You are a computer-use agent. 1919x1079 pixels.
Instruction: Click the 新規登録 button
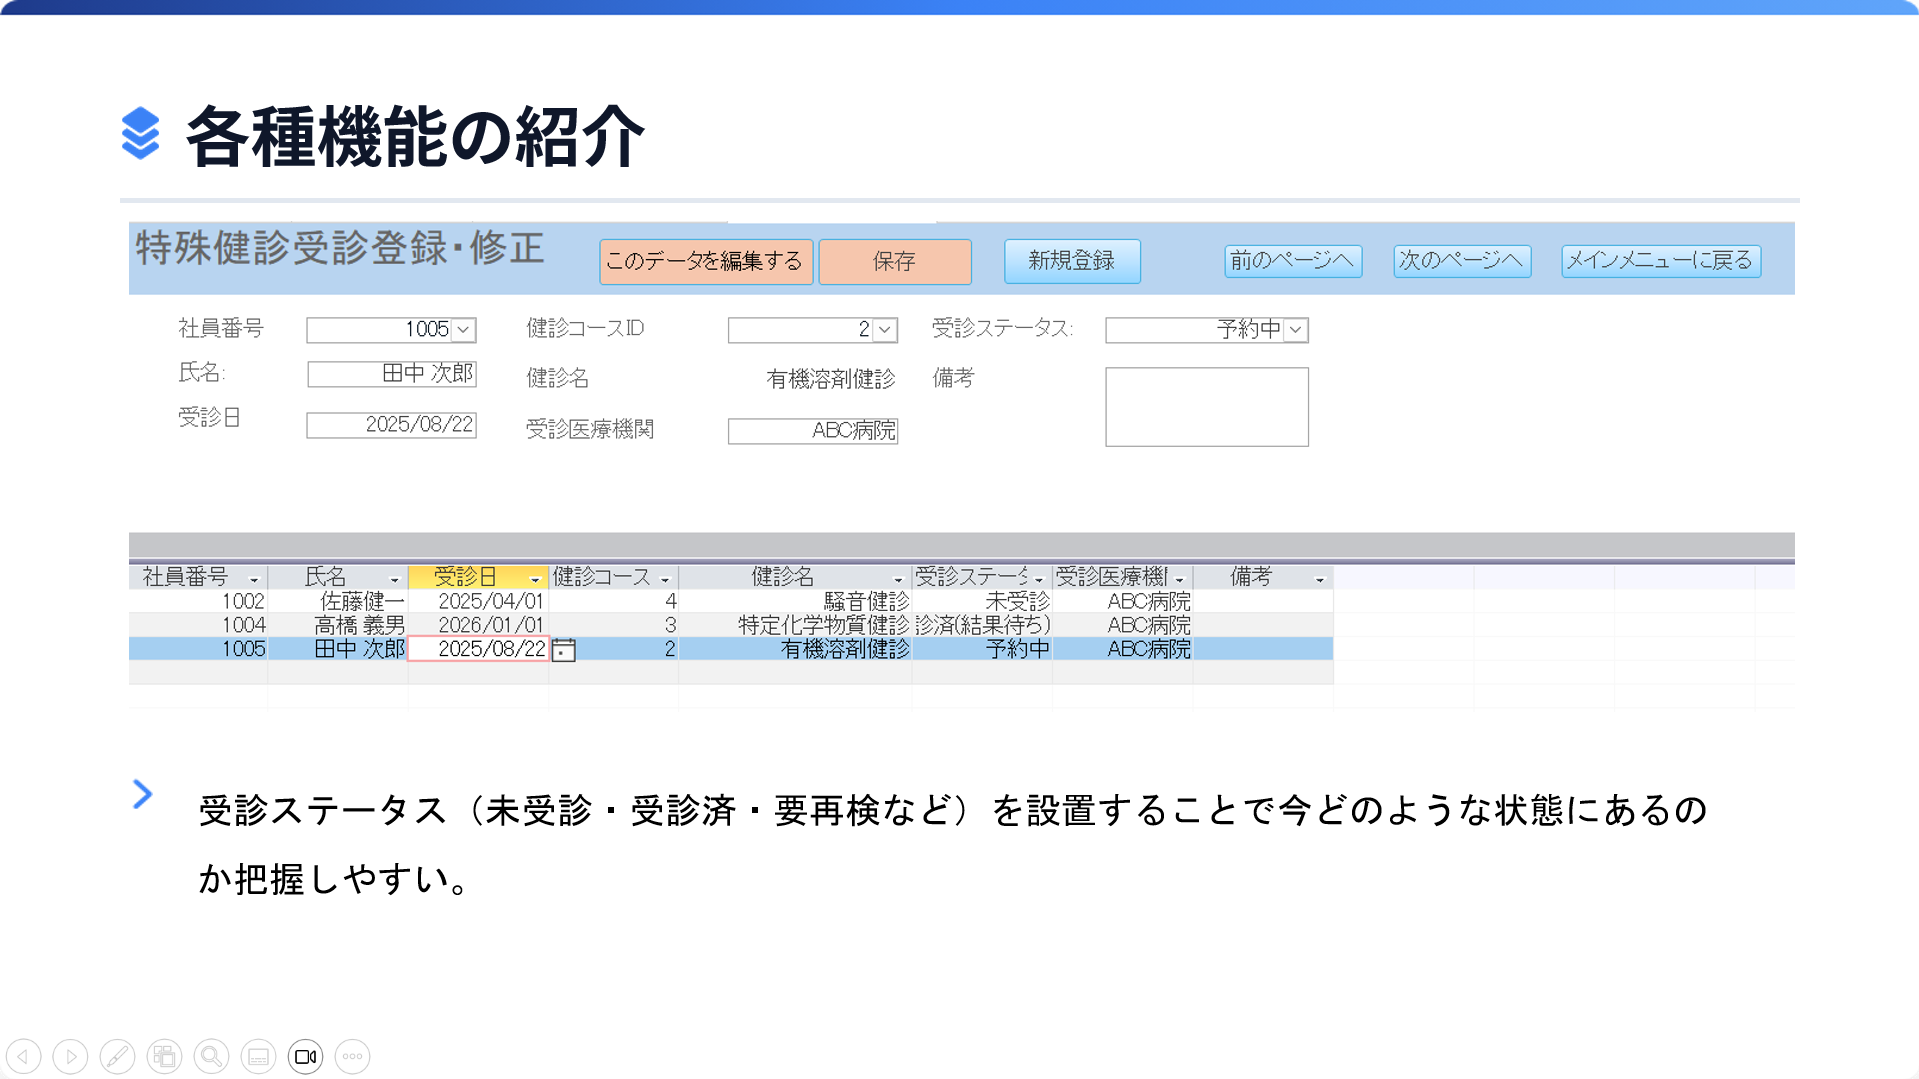(1071, 261)
